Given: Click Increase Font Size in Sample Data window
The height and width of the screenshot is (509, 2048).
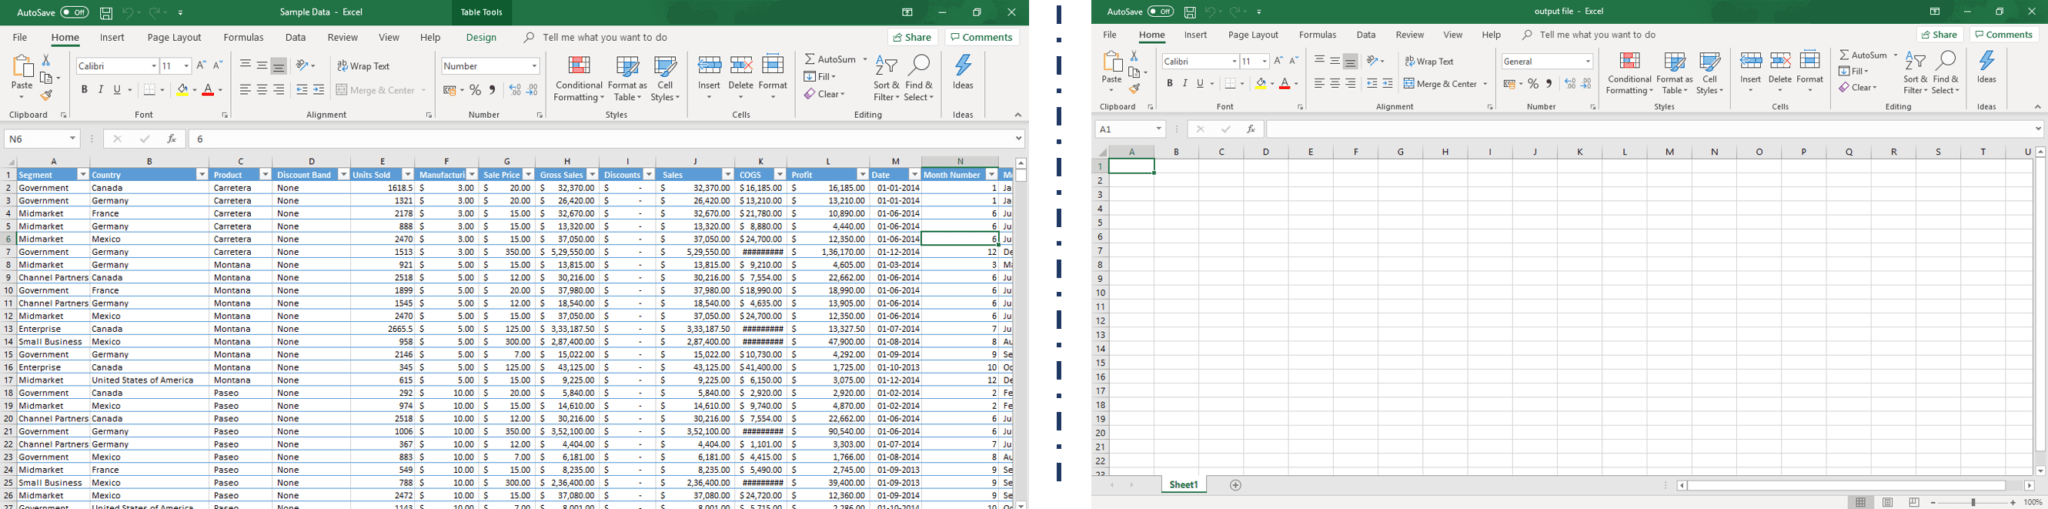Looking at the screenshot, I should tap(201, 66).
